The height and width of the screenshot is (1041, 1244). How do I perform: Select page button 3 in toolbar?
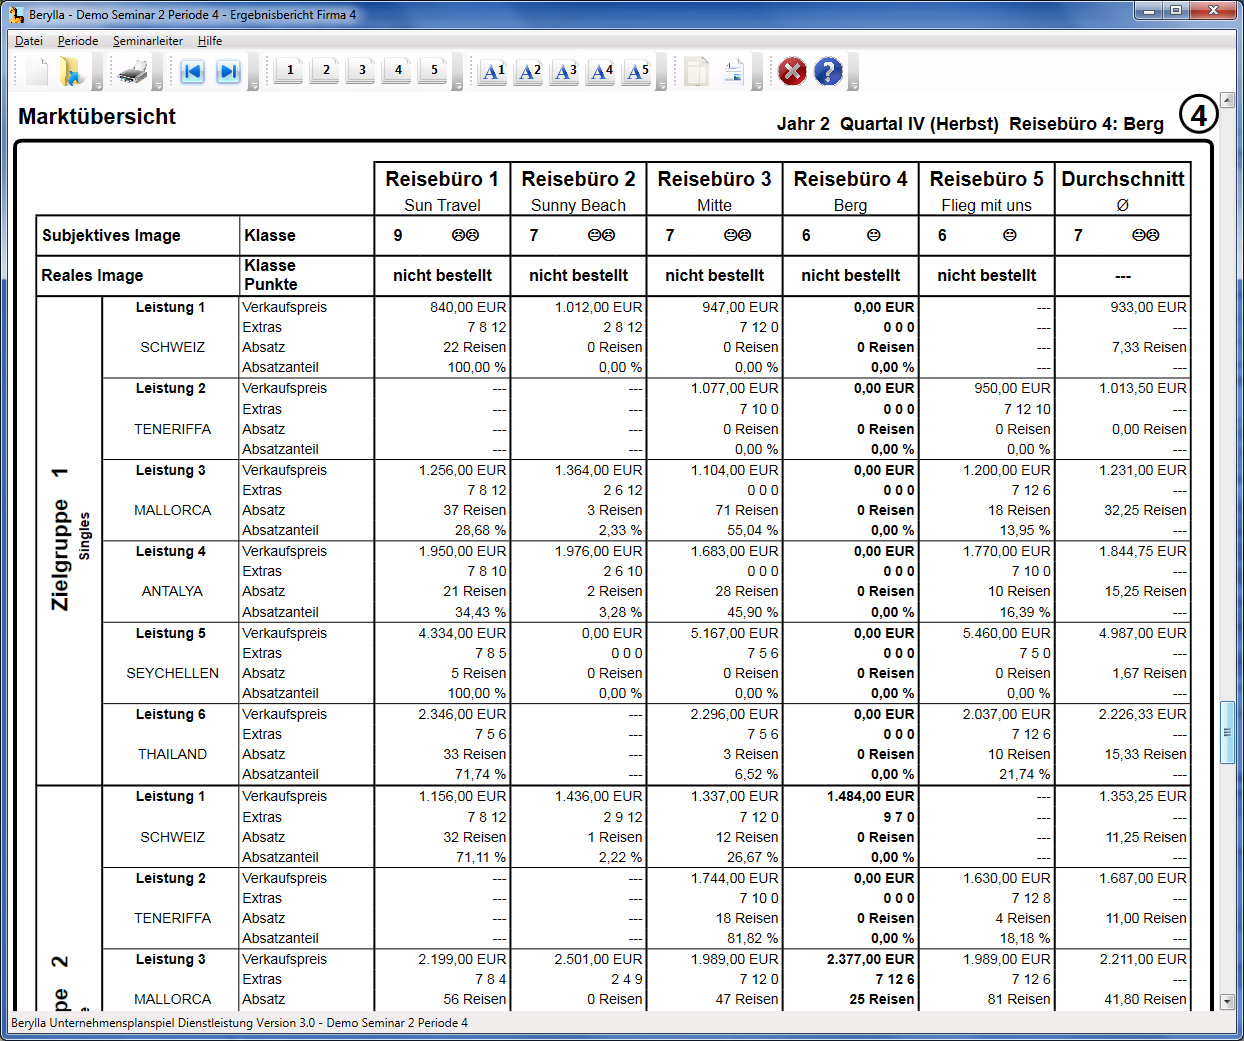point(362,70)
